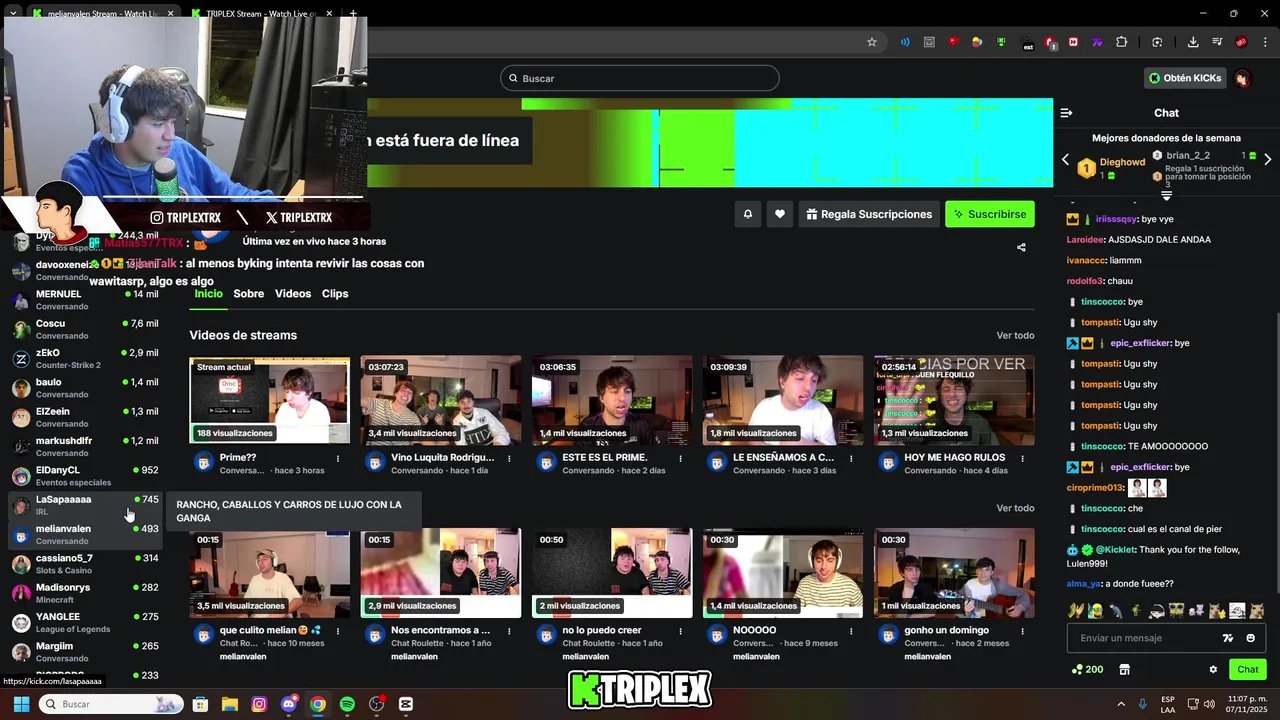1280x720 pixels.
Task: Open the chat shop icon
Action: (1124, 670)
